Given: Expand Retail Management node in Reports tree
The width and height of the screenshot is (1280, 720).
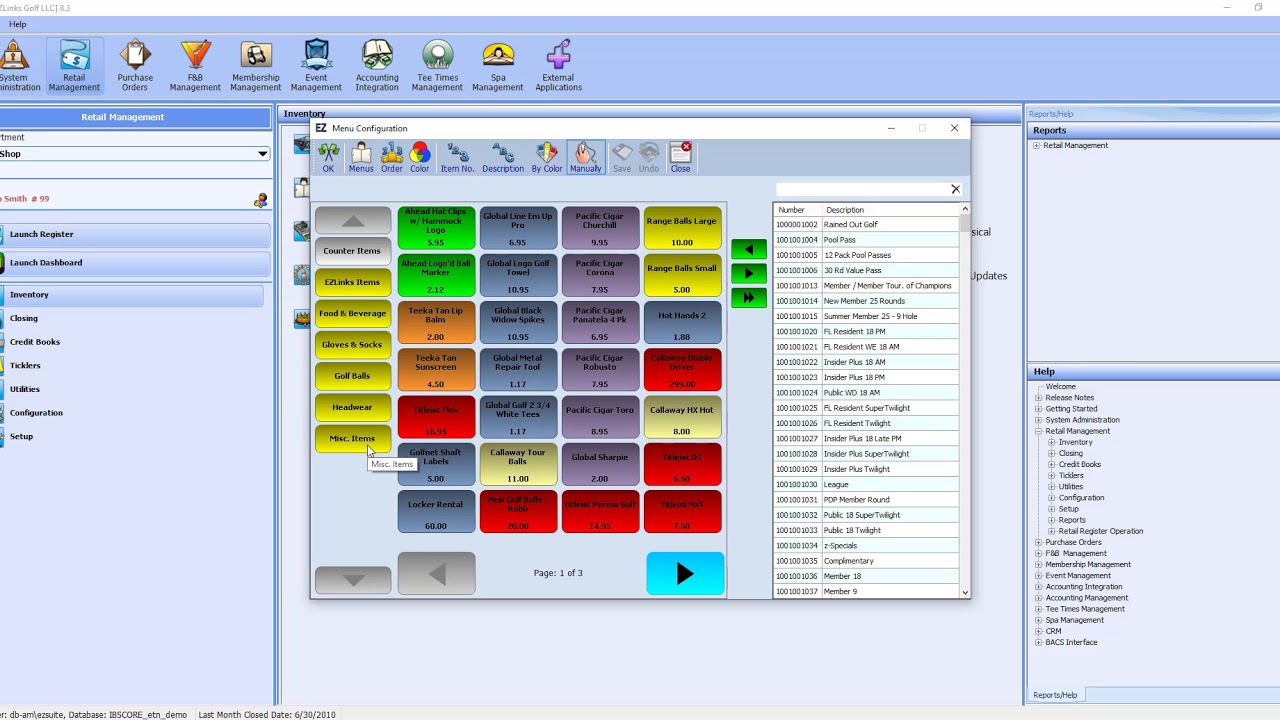Looking at the screenshot, I should 1037,146.
